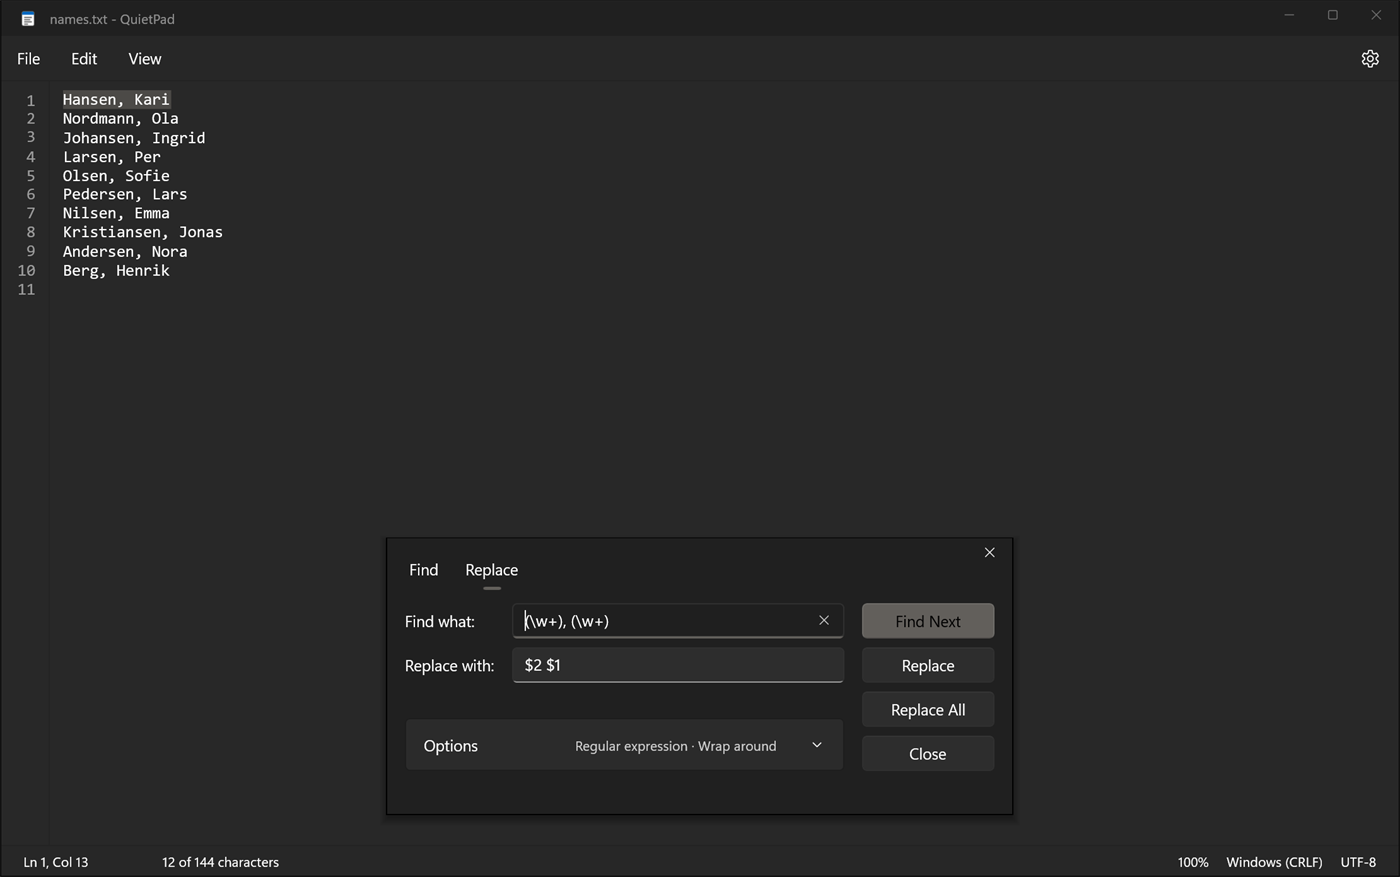The width and height of the screenshot is (1400, 877).
Task: Click the line 'Berg, Henrik'
Action: point(116,271)
